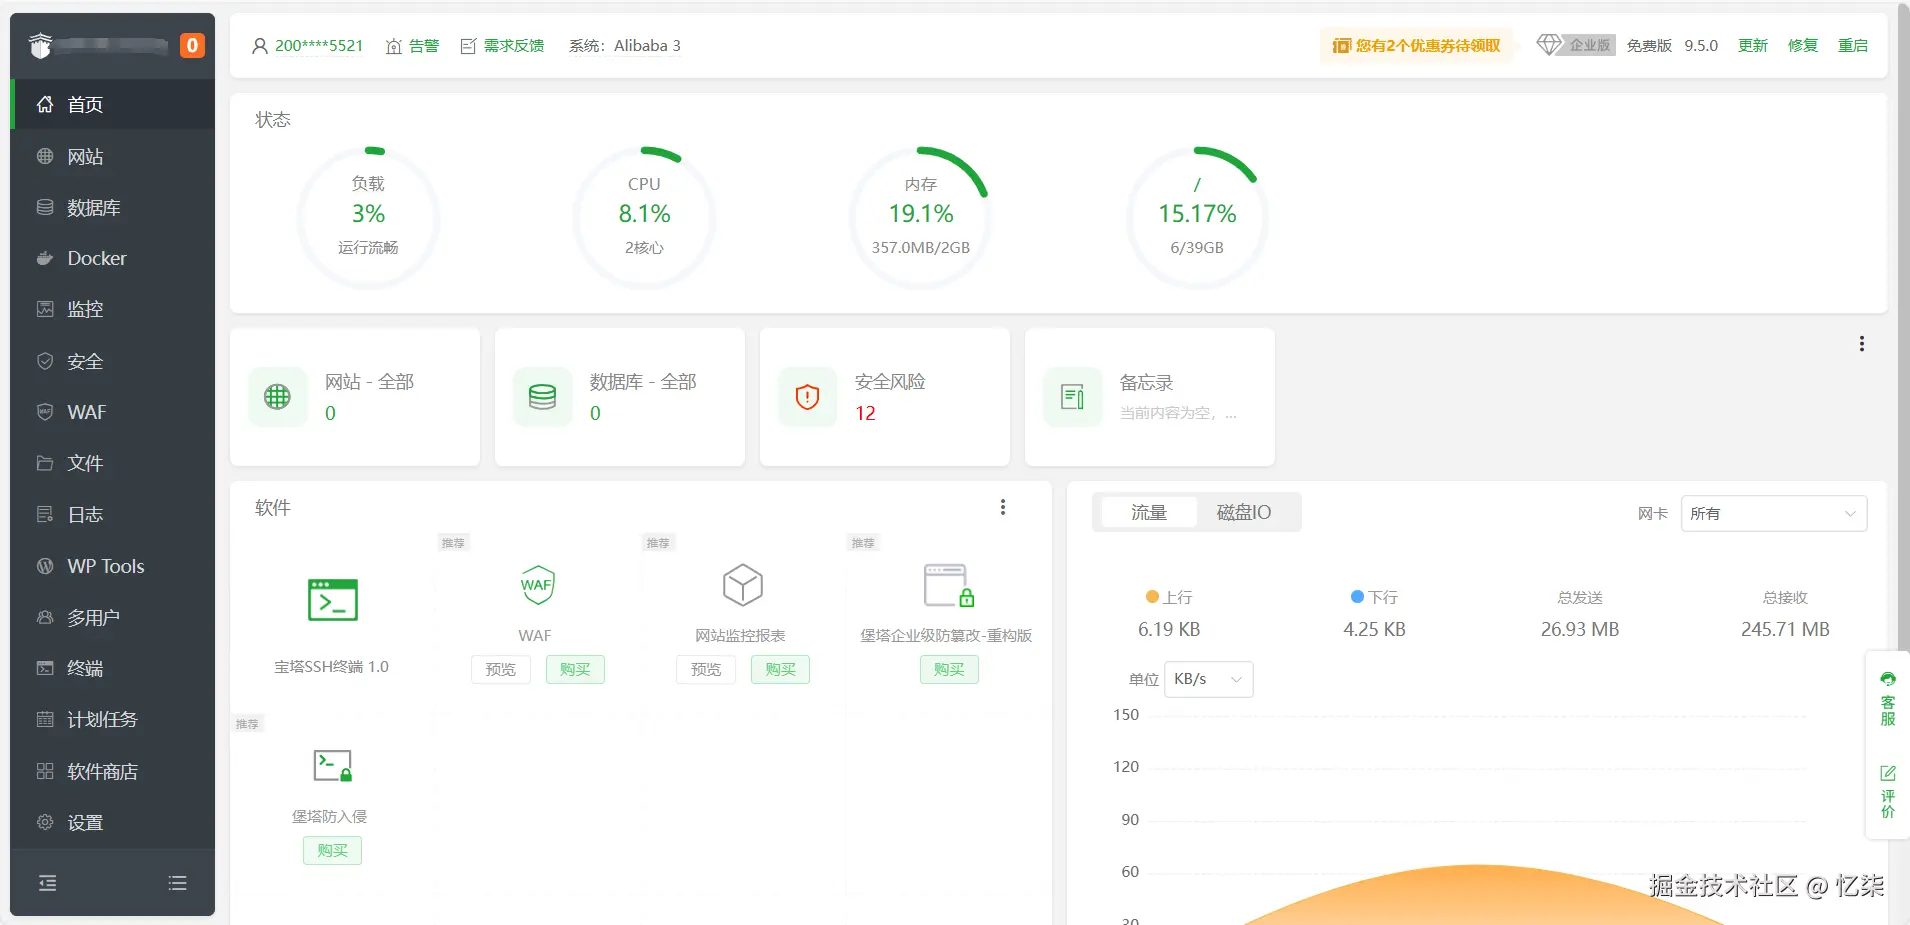Open the orange notification badge showing 0
1910x925 pixels.
[192, 45]
